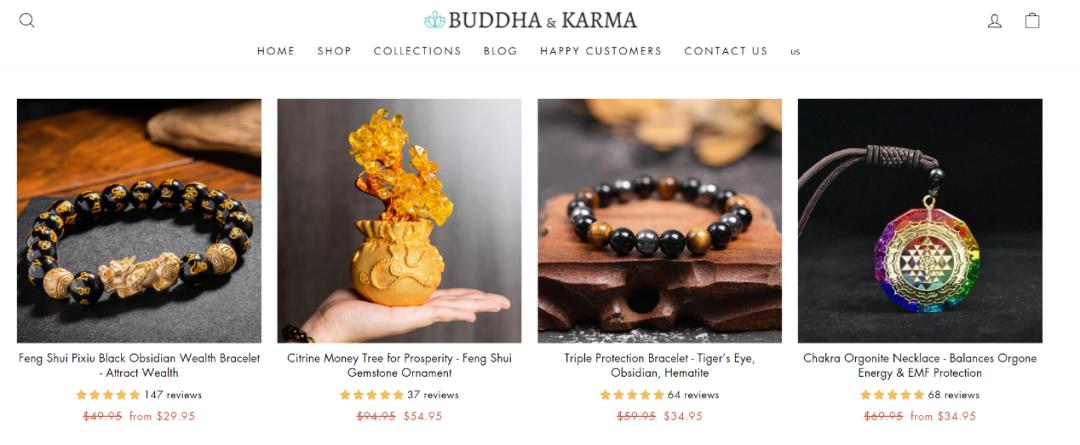Open the US region selector

[x=796, y=52]
